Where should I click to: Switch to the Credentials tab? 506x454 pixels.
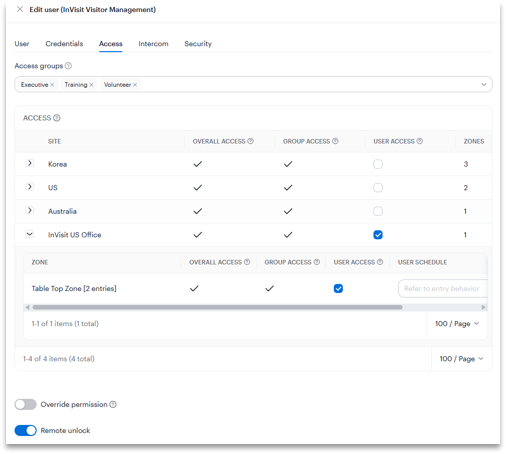pyautogui.click(x=64, y=44)
